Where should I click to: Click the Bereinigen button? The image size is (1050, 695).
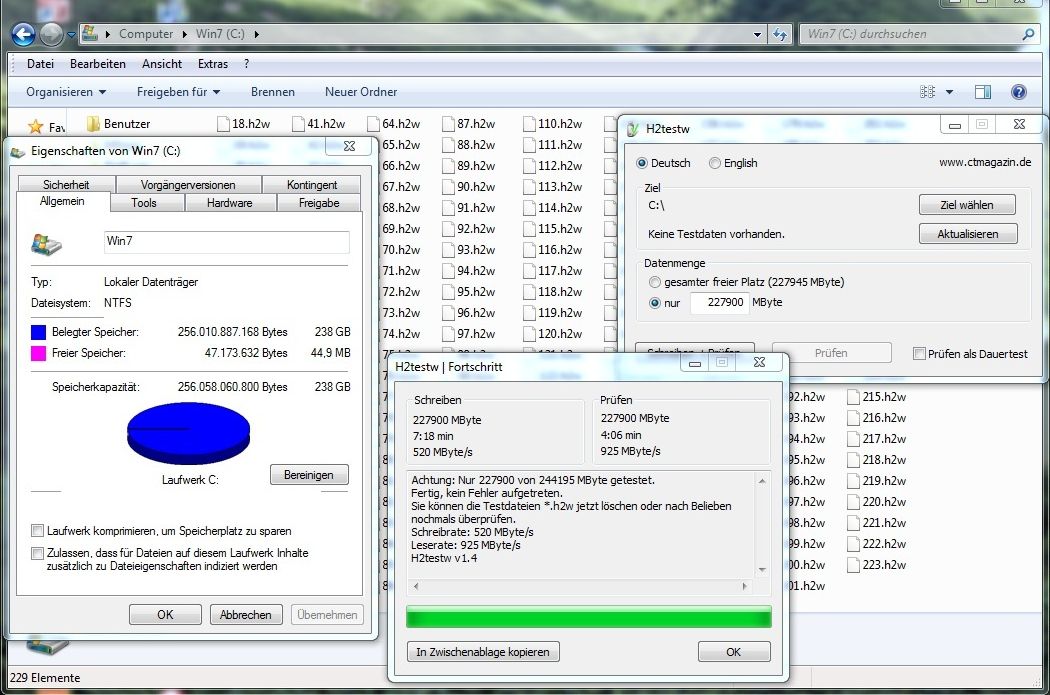(309, 475)
